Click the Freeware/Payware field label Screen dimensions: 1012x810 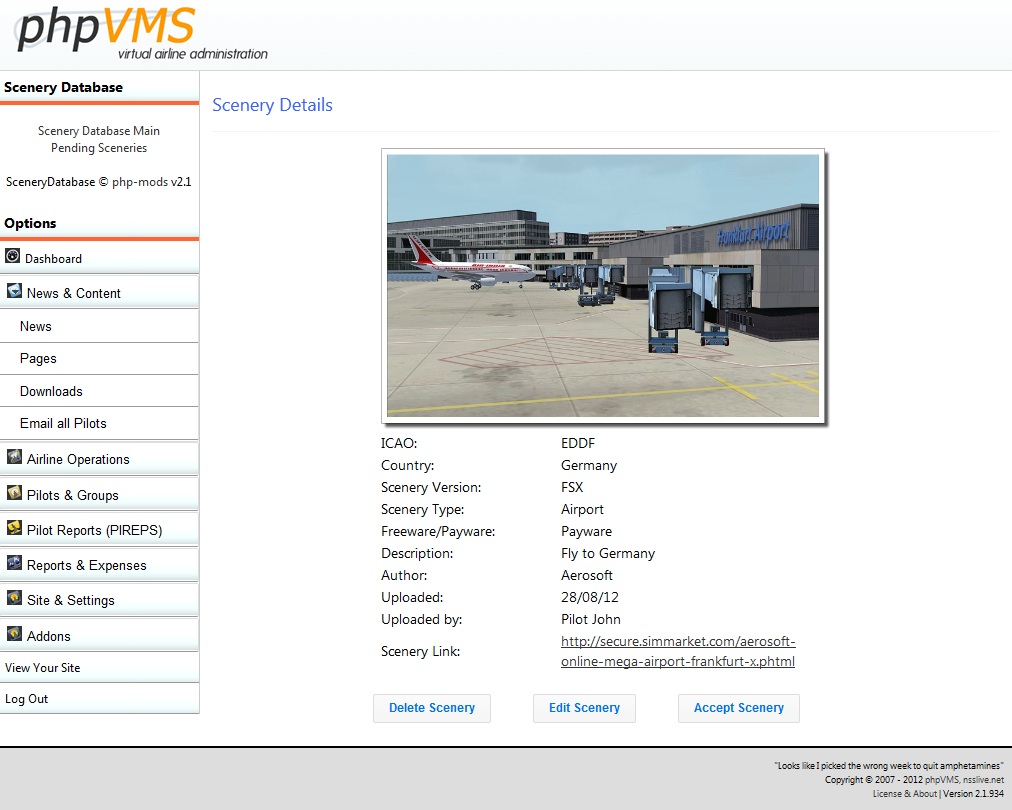(438, 531)
